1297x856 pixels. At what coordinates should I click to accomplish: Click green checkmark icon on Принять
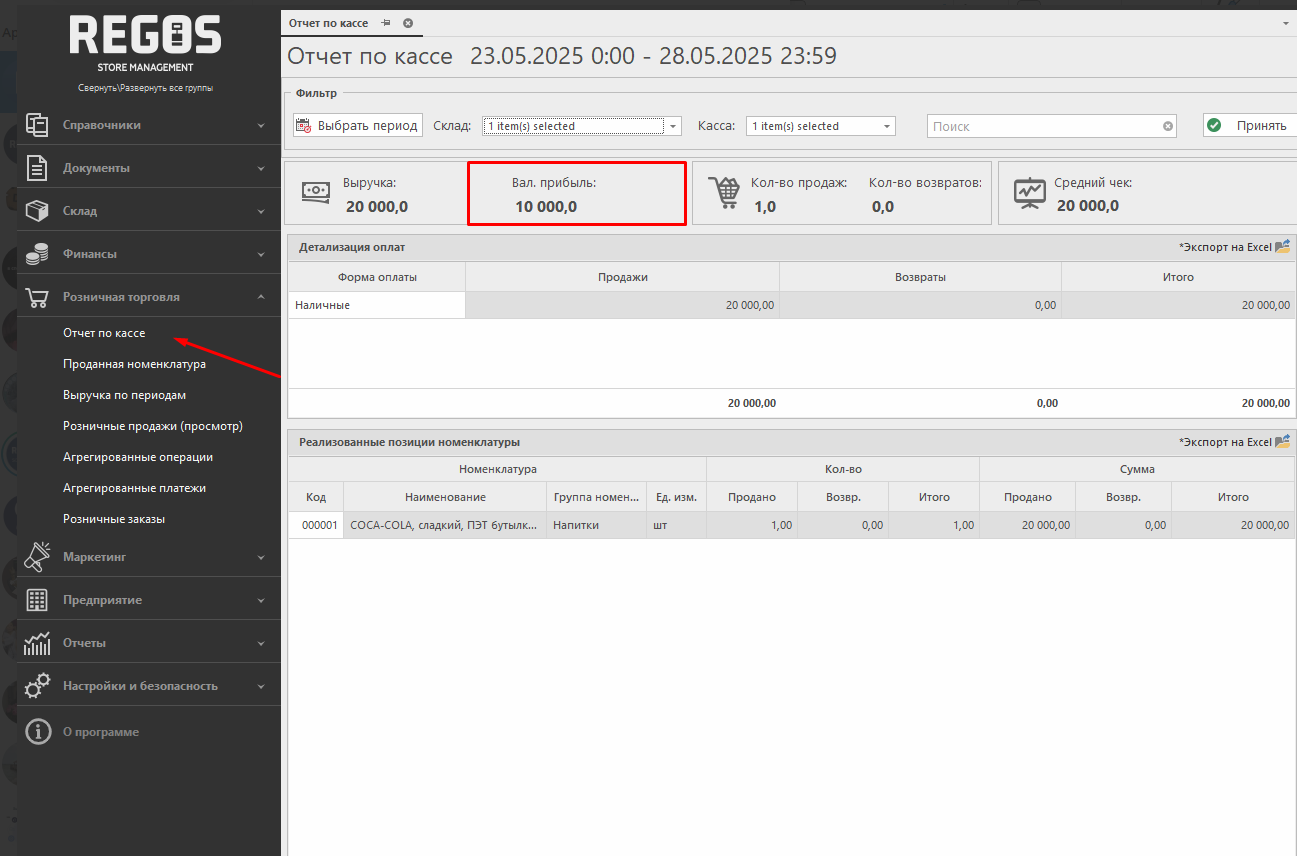pyautogui.click(x=1214, y=125)
